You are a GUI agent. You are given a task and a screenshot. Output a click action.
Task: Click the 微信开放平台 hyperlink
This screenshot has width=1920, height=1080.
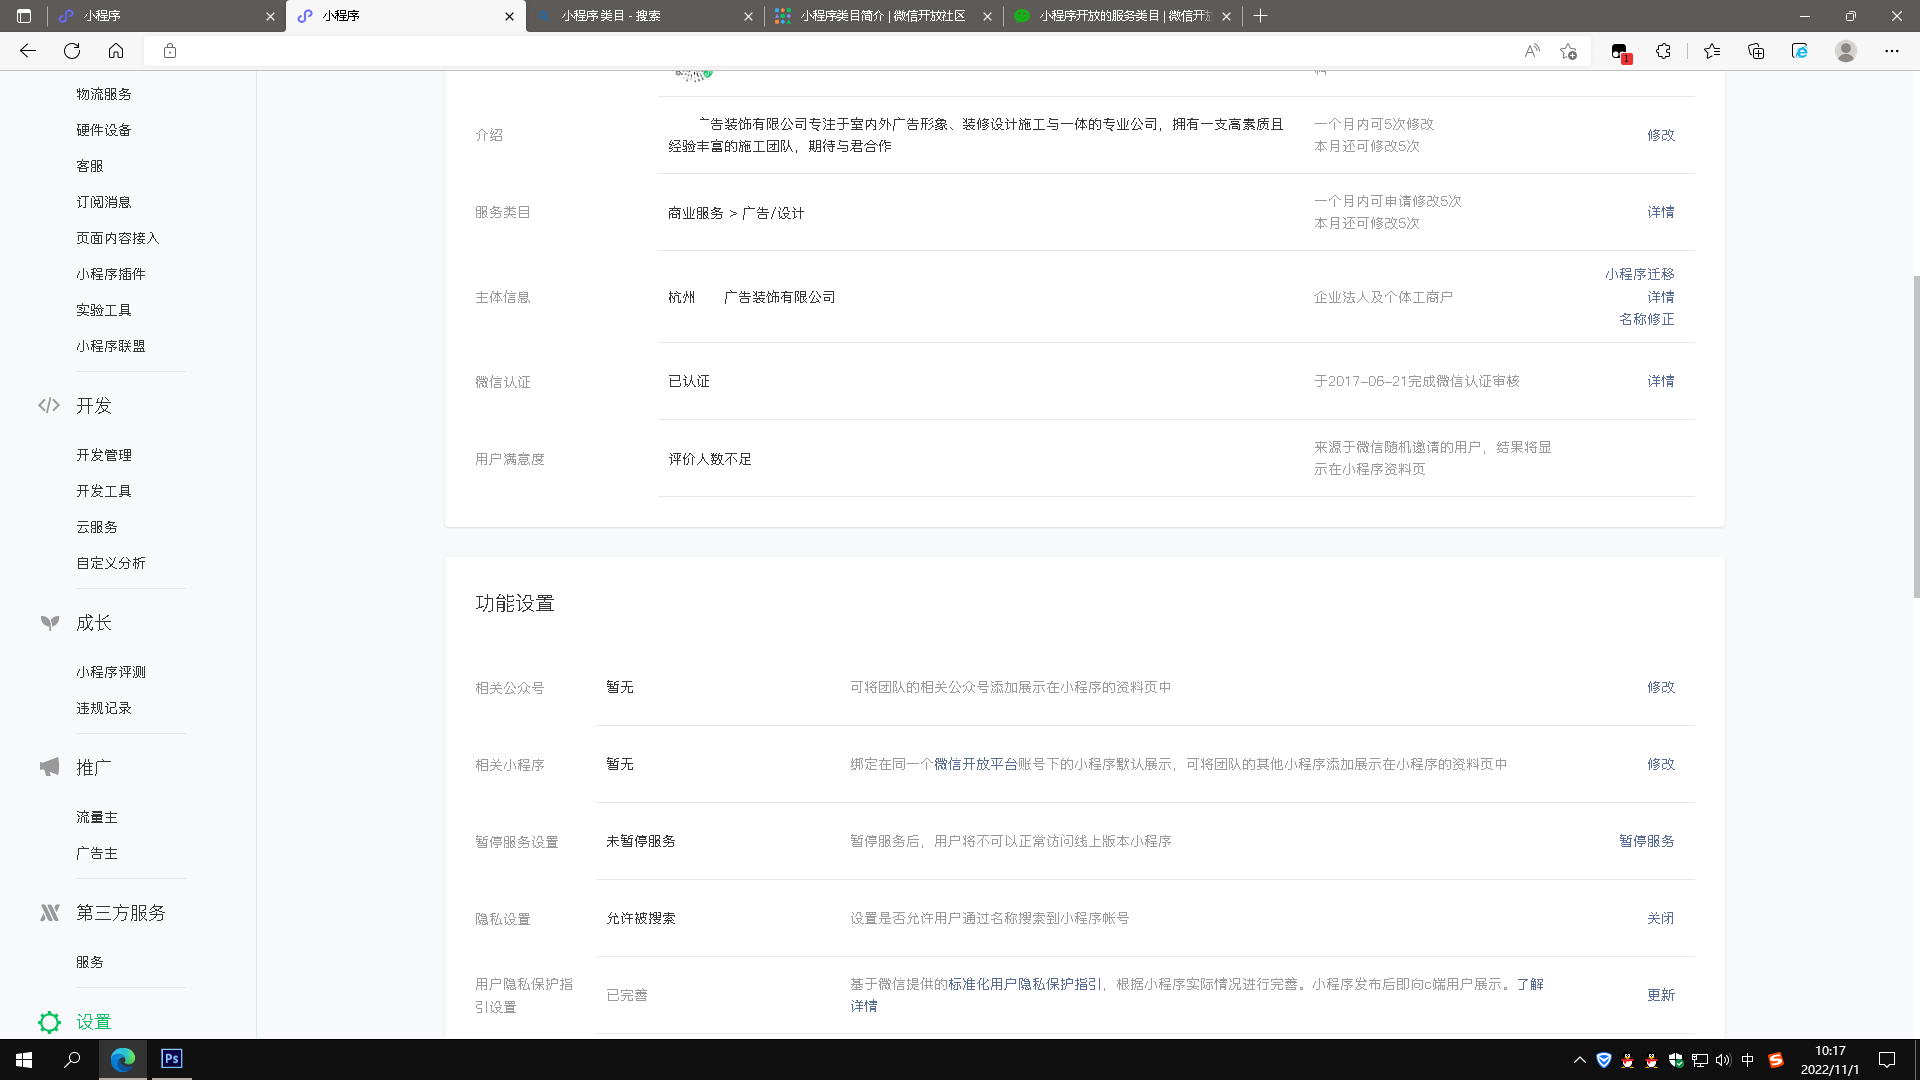[975, 764]
